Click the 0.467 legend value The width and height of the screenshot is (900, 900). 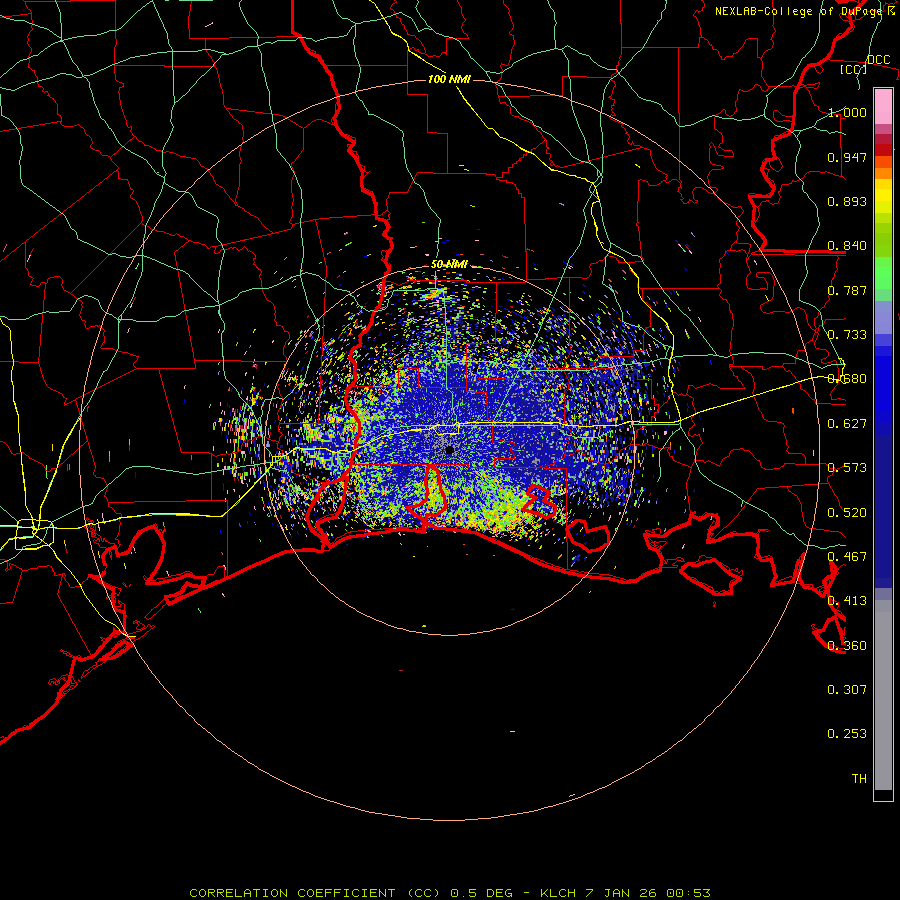847,556
